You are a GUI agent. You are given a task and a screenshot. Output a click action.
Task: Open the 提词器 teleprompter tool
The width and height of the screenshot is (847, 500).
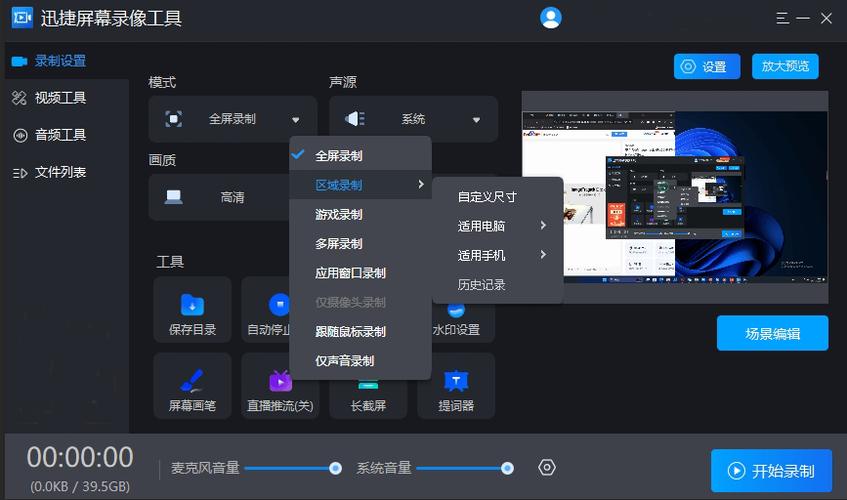[x=456, y=386]
